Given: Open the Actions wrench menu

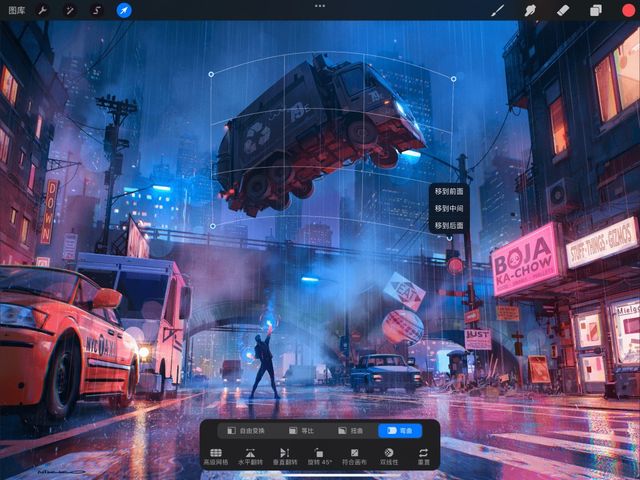Looking at the screenshot, I should coord(42,10).
